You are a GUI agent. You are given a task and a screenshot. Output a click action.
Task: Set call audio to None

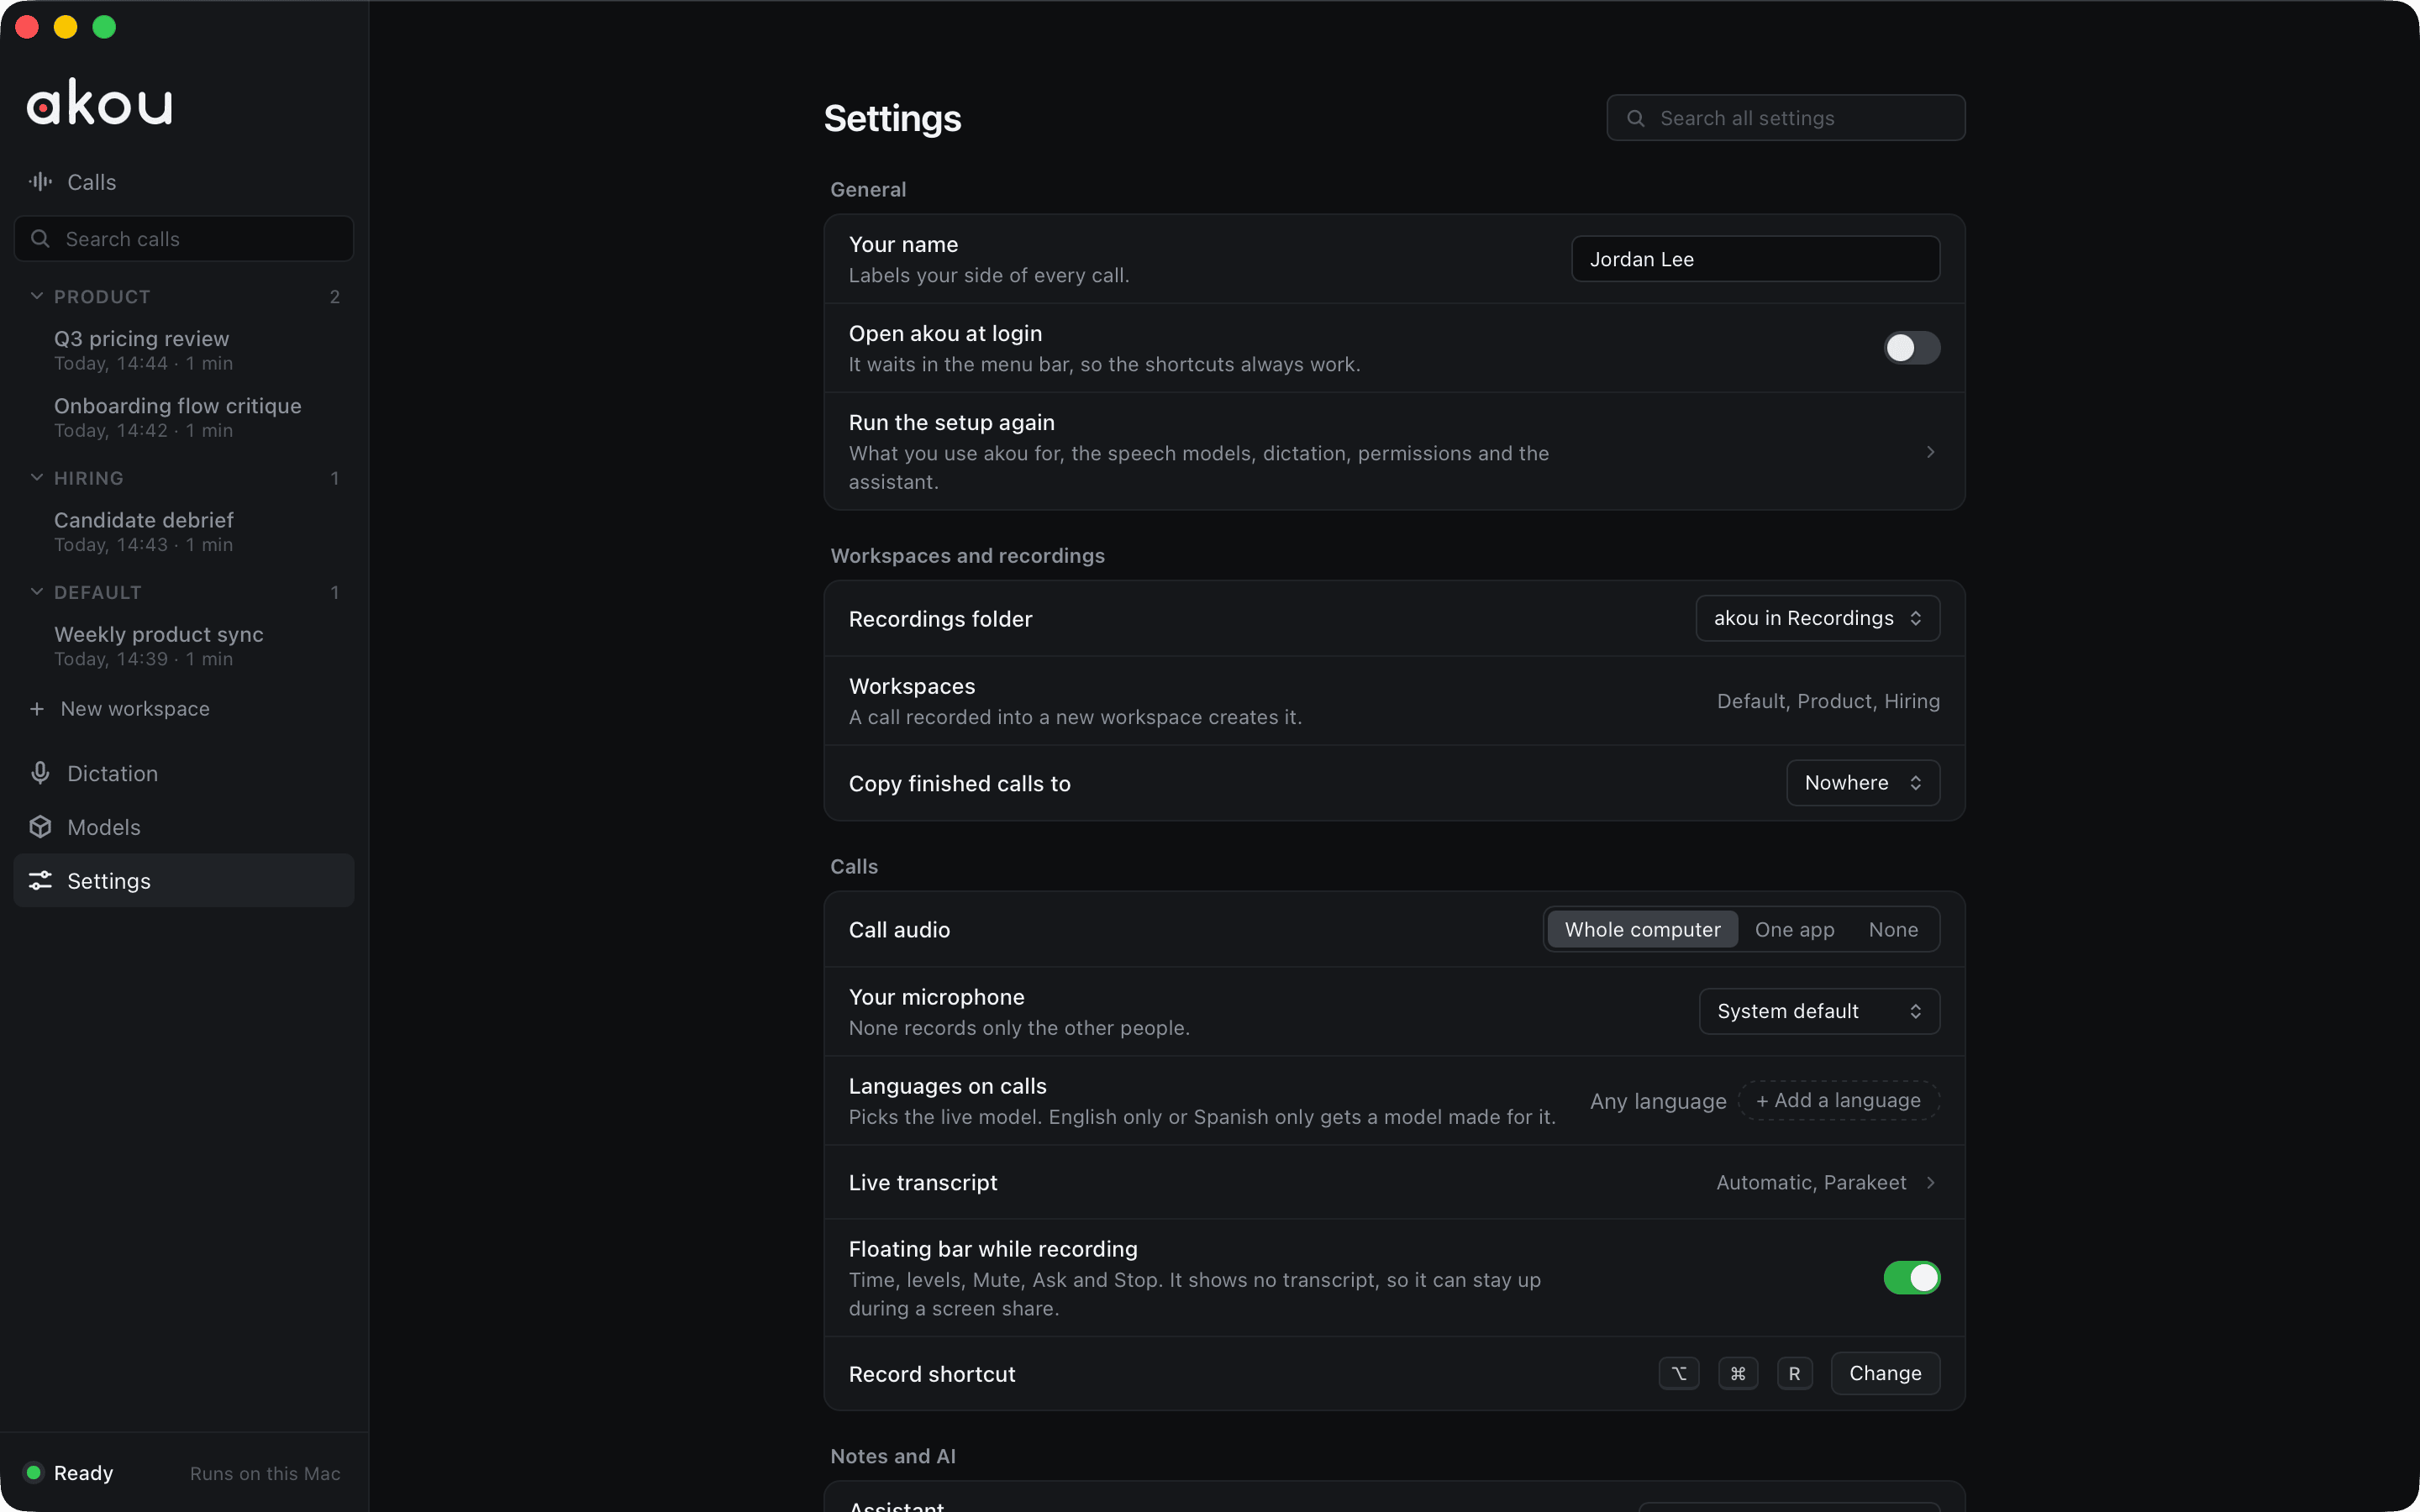click(1893, 929)
